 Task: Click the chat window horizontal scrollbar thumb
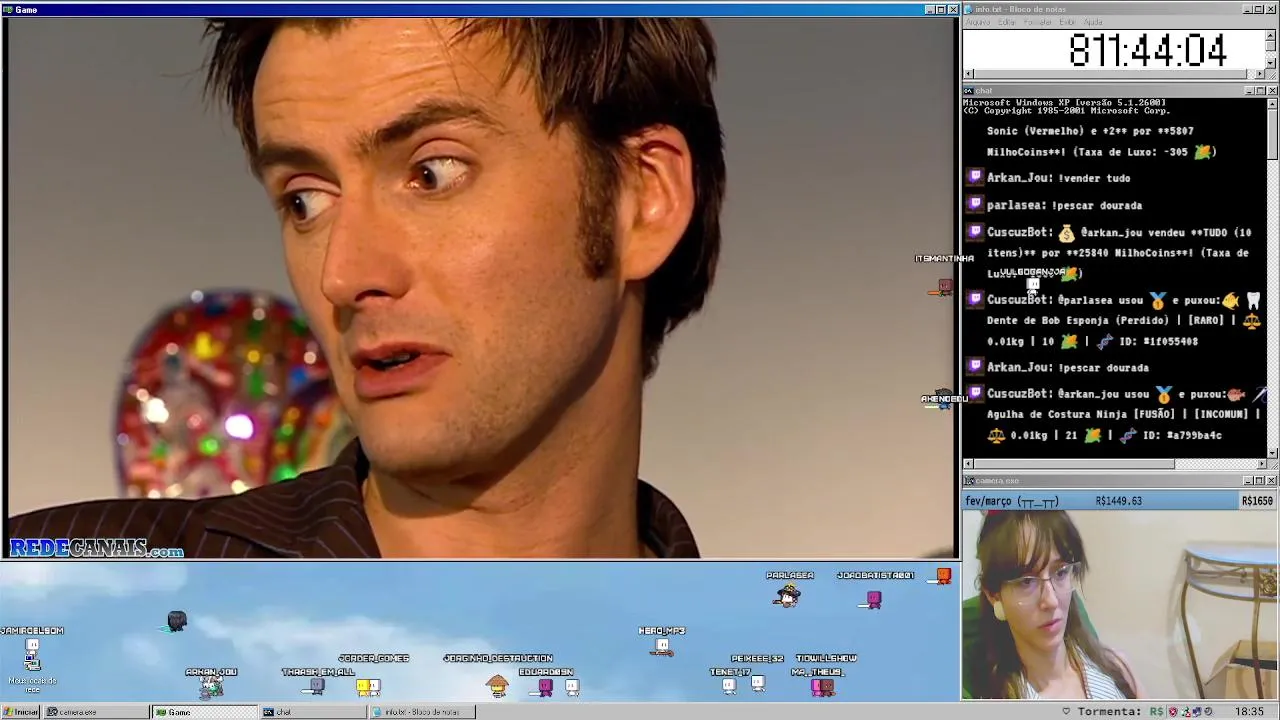1074,464
